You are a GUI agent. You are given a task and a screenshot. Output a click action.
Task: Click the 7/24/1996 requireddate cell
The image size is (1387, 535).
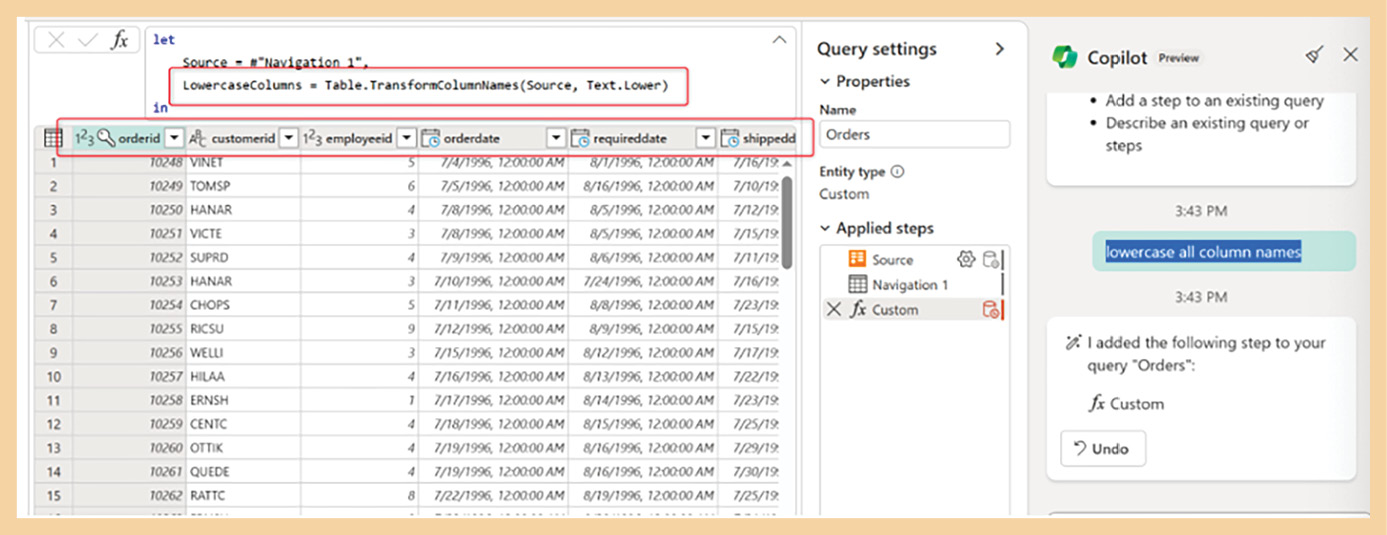tap(642, 281)
